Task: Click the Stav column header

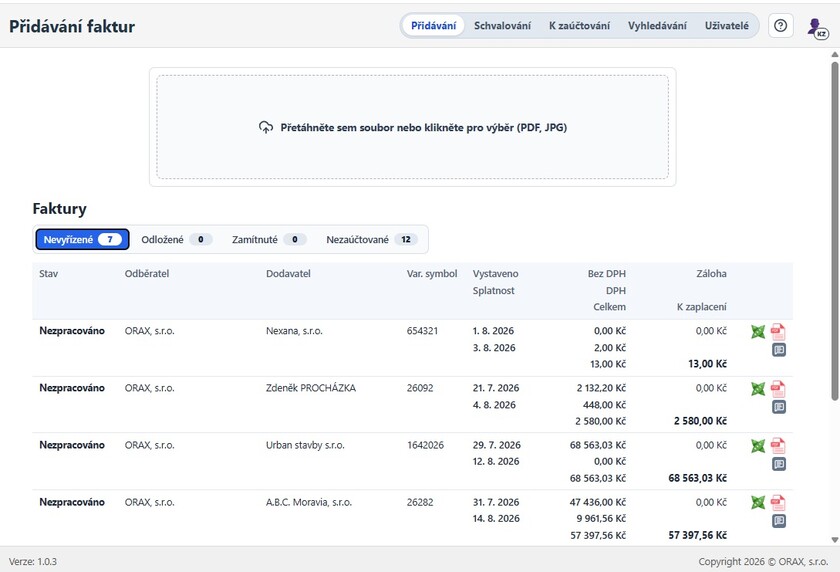Action: click(48, 274)
